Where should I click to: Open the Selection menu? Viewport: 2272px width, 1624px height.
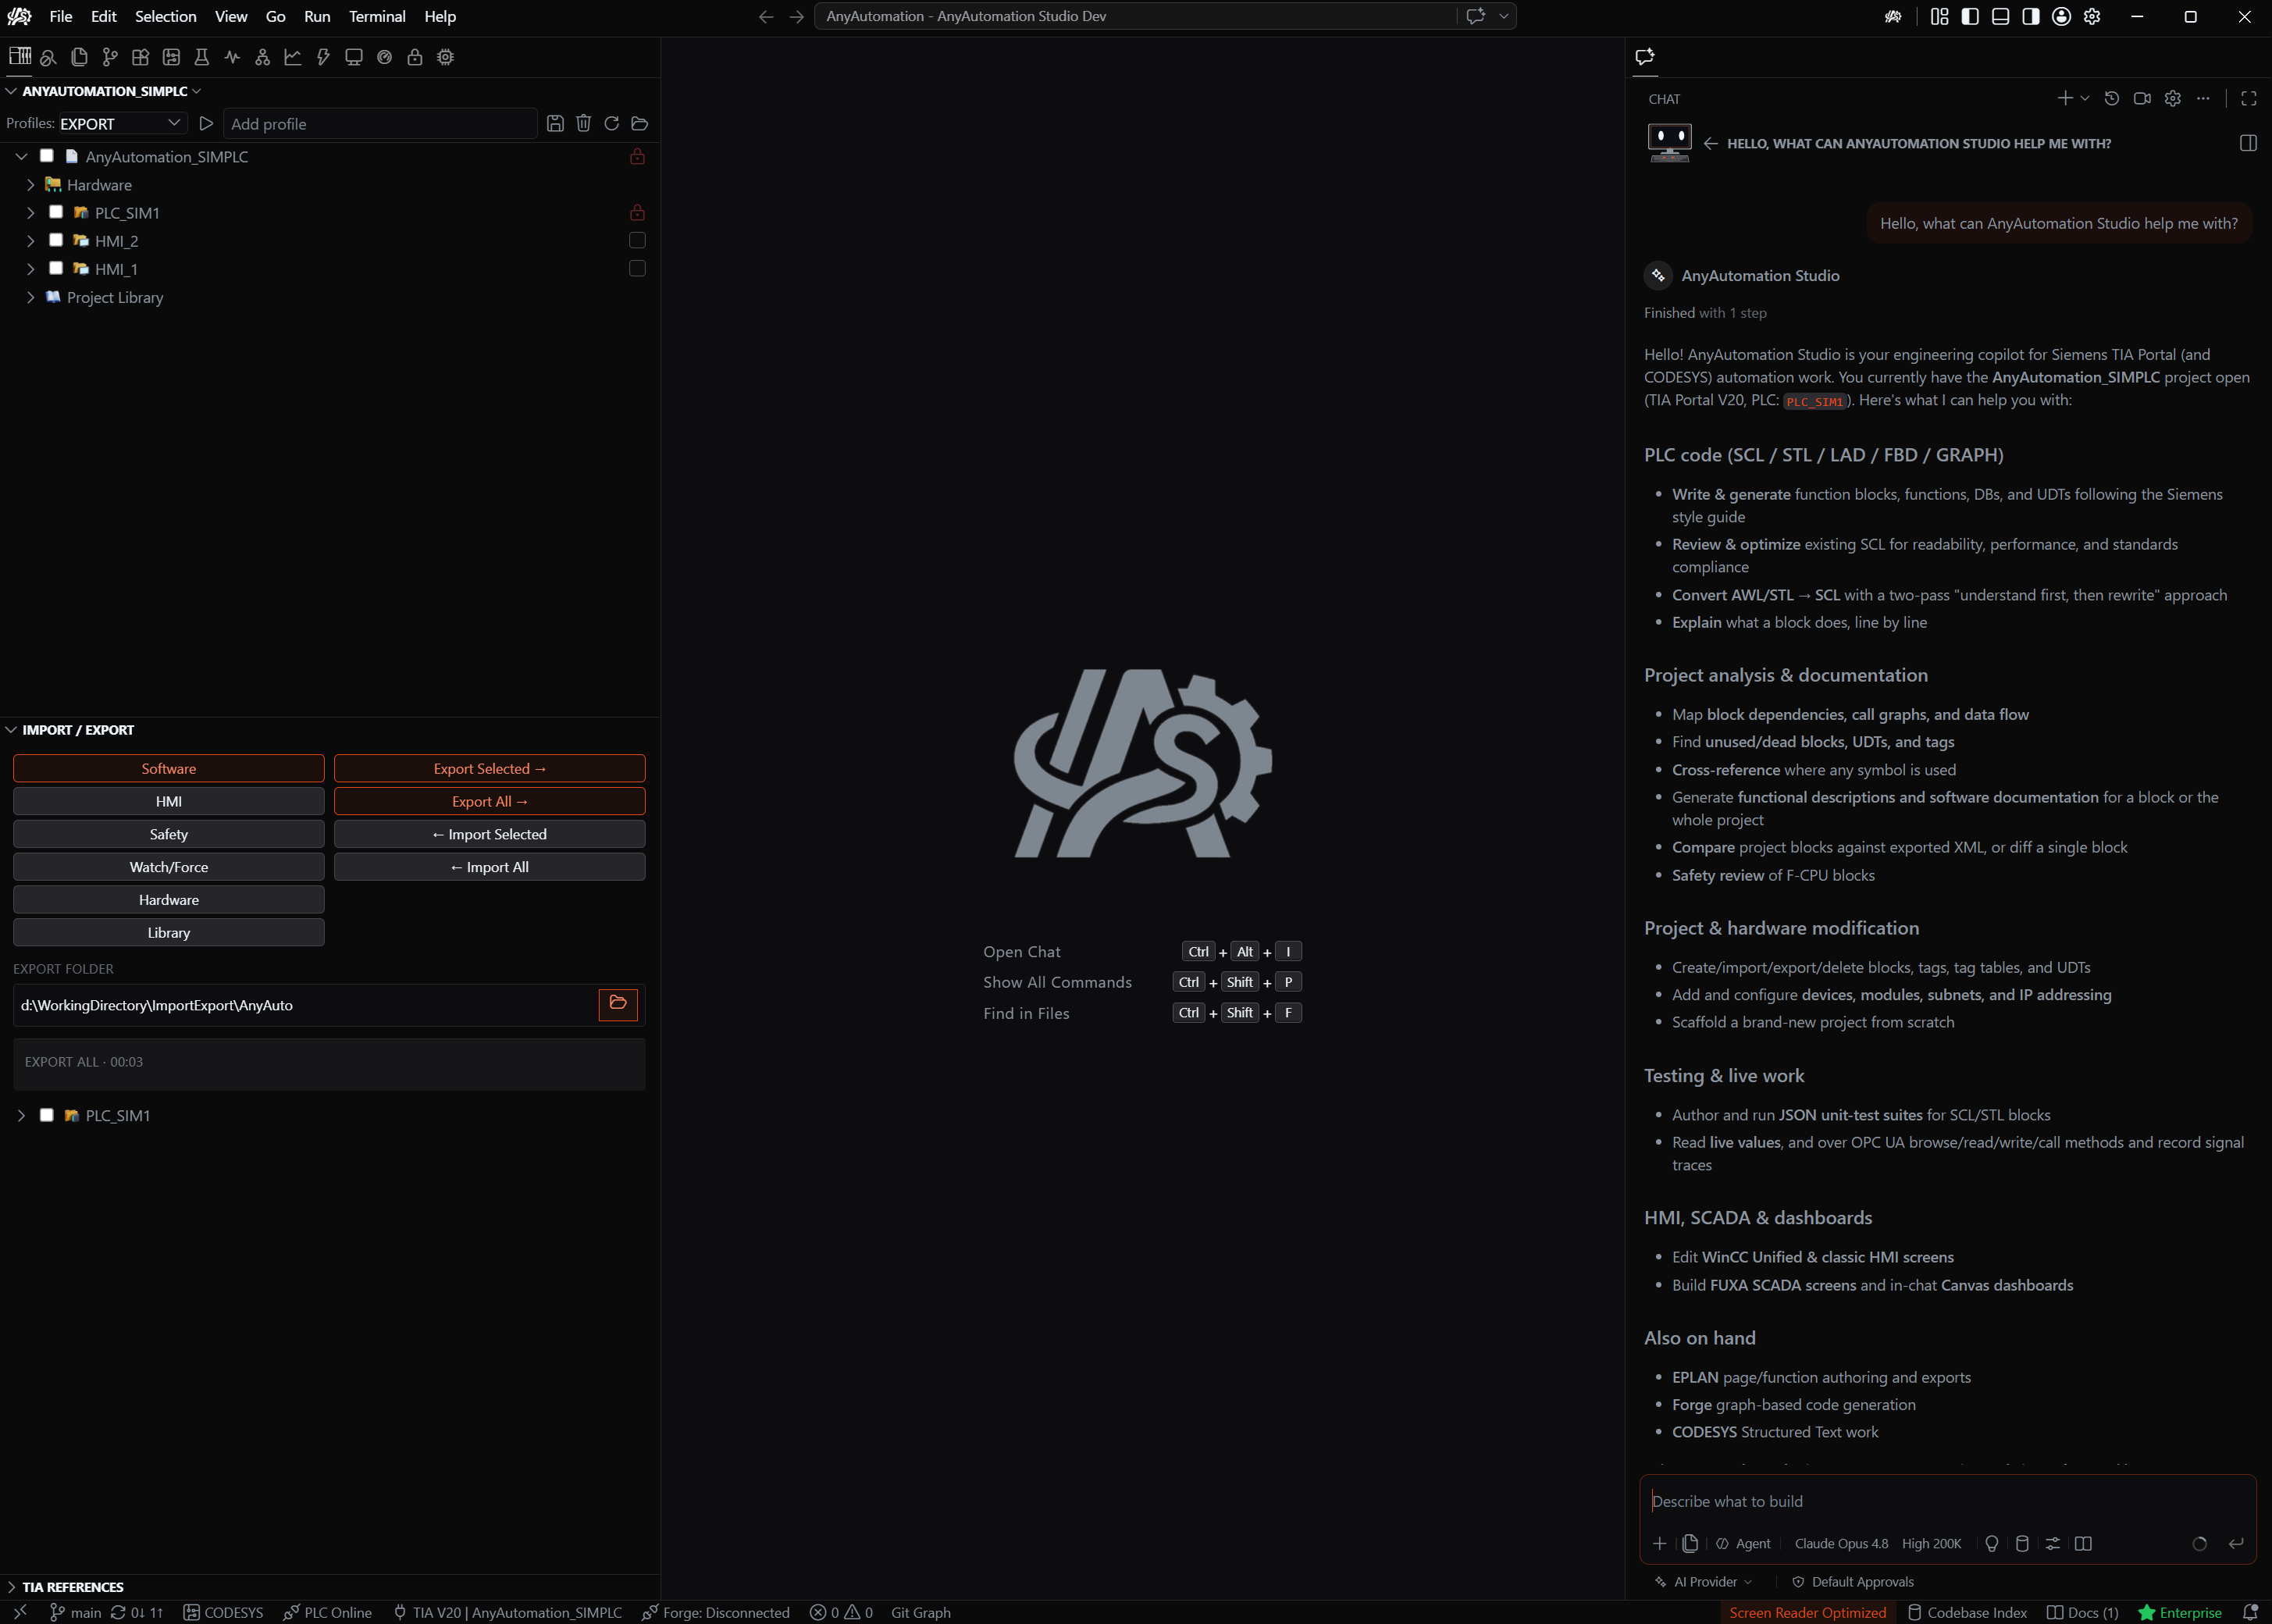166,16
